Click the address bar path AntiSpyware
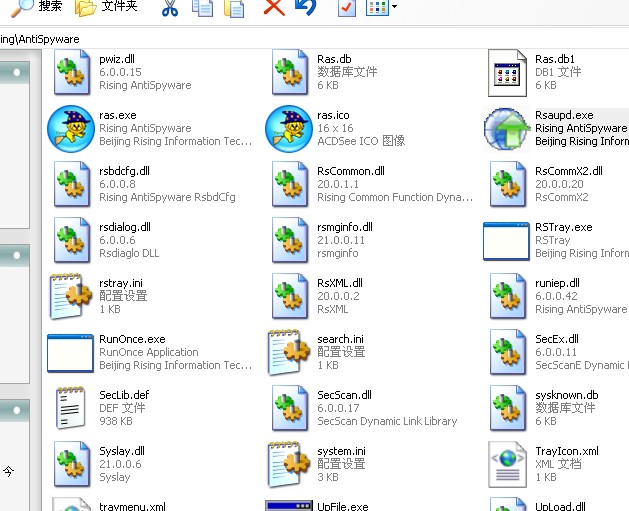Viewport: 629px width, 511px height. click(40, 39)
